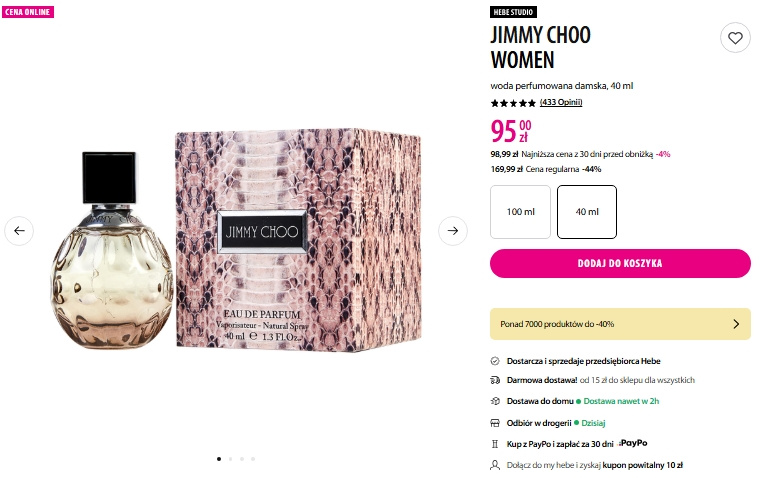Click the store pickup shop icon
This screenshot has height=478, width=764.
click(x=495, y=423)
